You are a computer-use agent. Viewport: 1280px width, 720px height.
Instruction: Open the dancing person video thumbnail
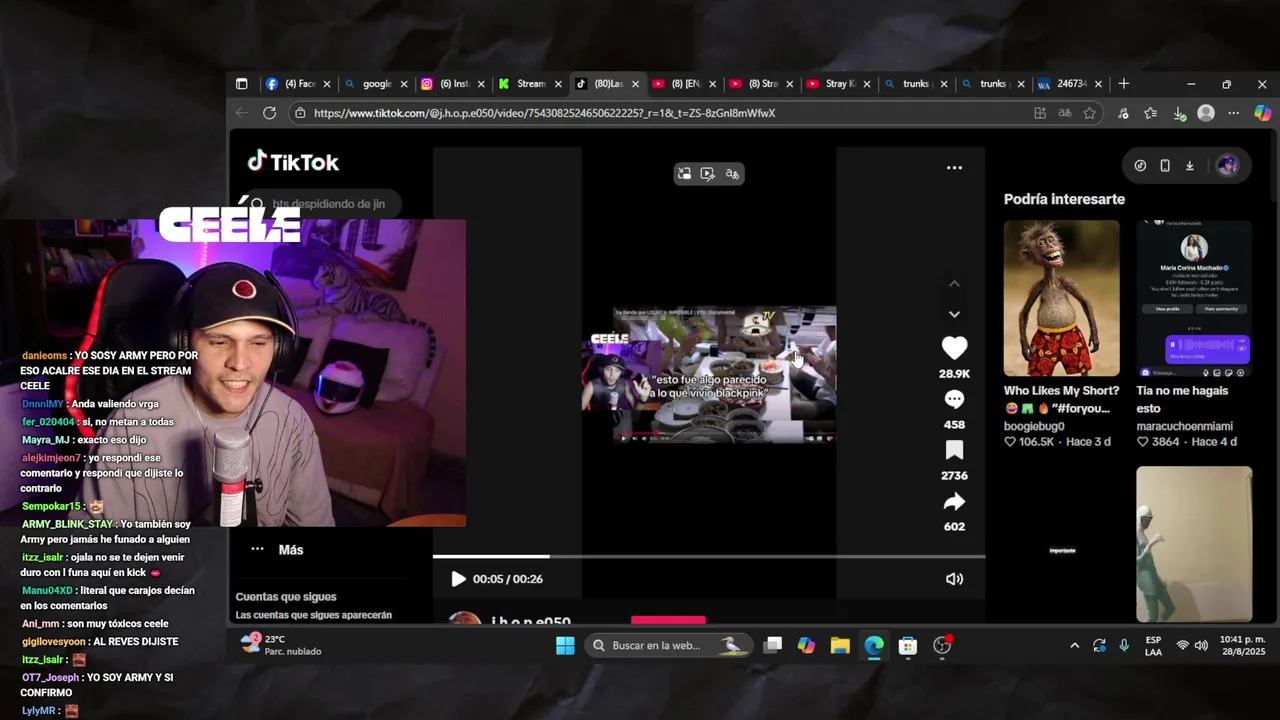1194,544
